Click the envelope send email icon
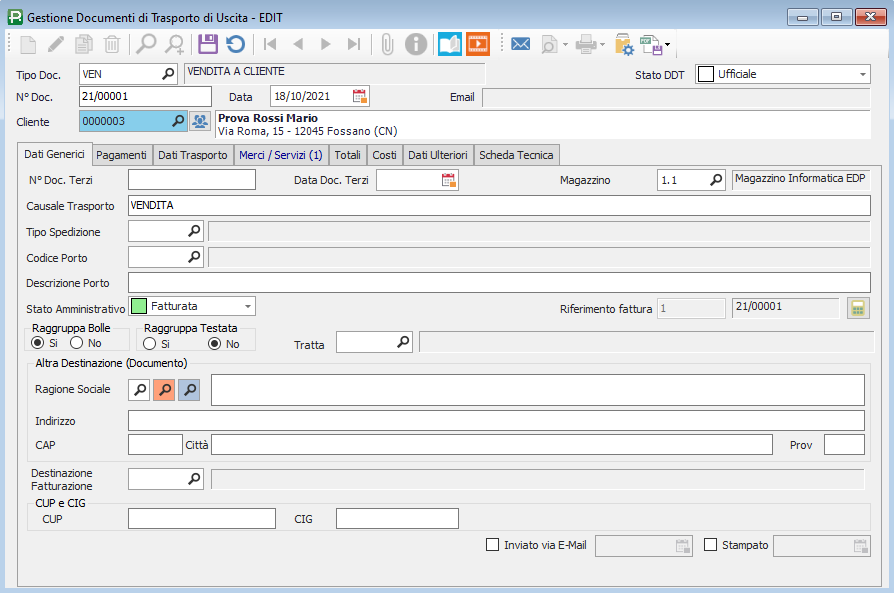The height and width of the screenshot is (593, 894). click(x=520, y=44)
